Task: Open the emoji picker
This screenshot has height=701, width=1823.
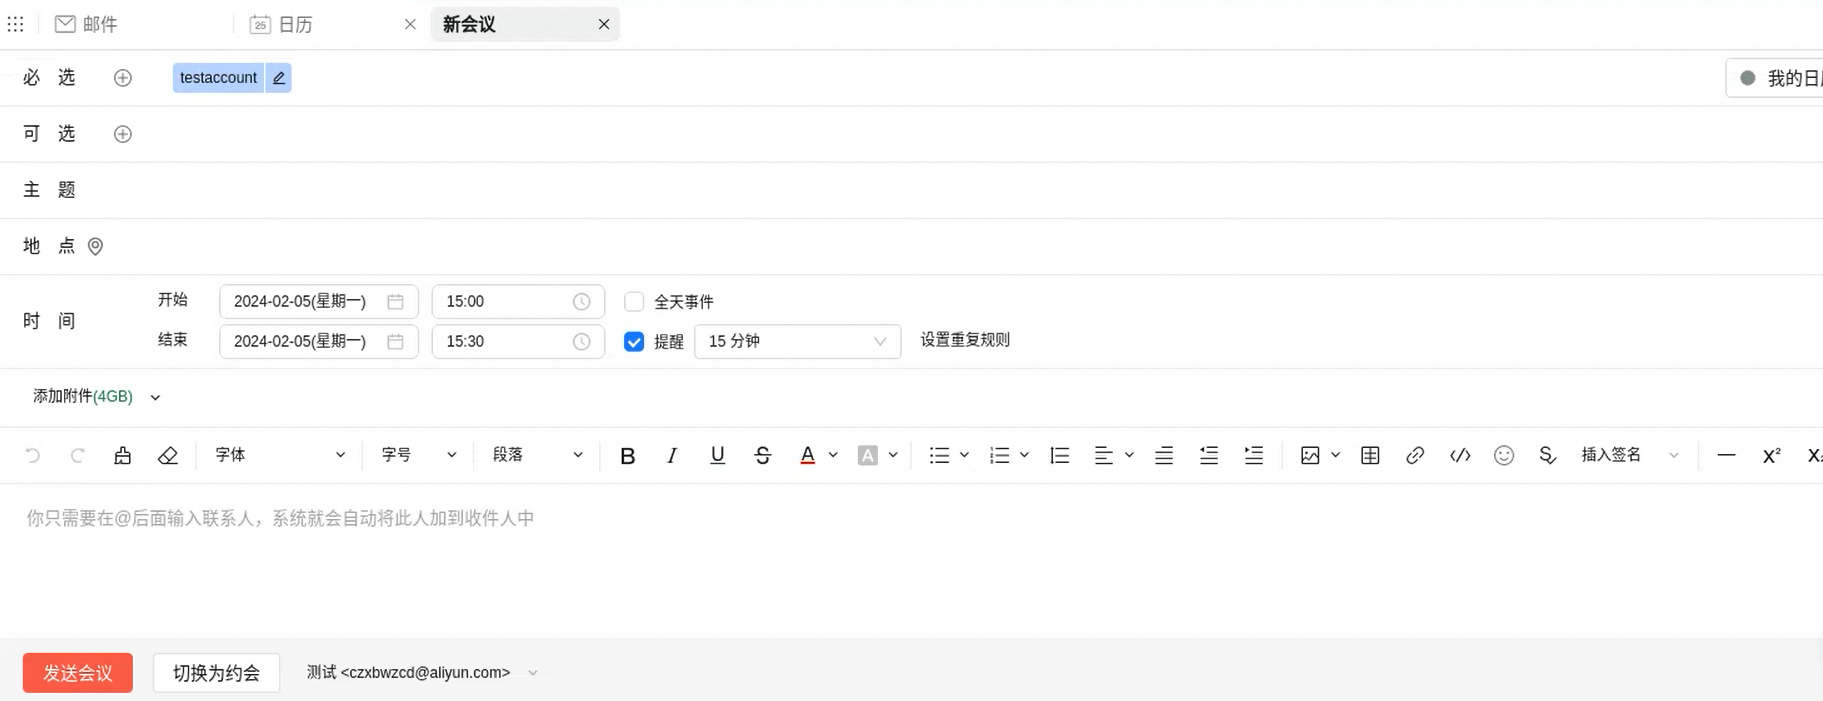Action: pos(1503,456)
